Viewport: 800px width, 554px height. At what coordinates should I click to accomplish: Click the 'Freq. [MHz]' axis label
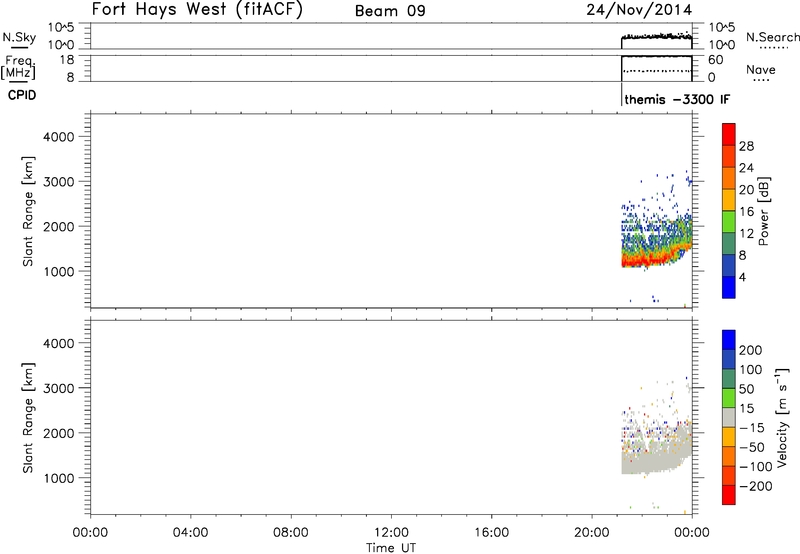tap(19, 67)
